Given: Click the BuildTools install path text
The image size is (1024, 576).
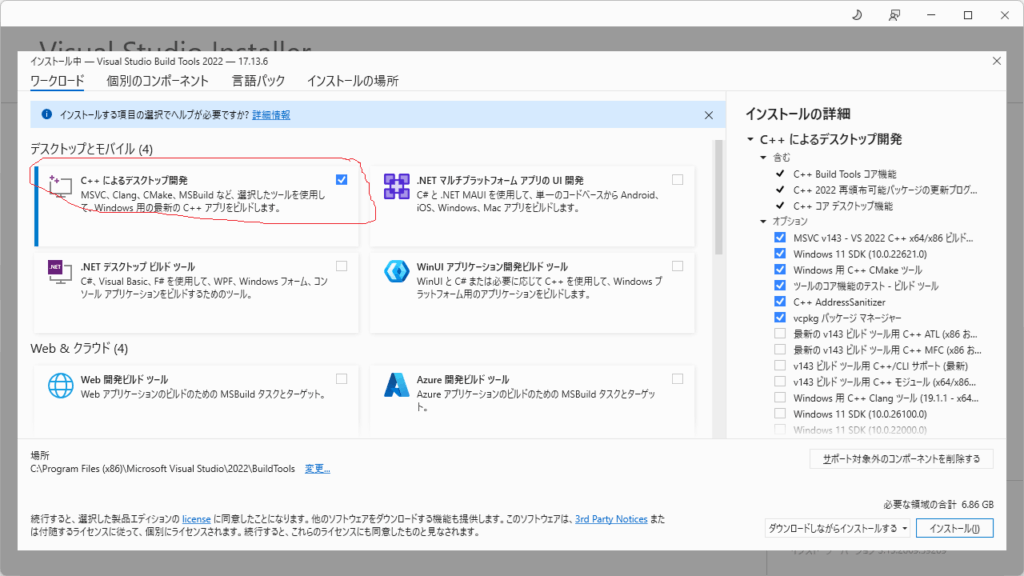Looking at the screenshot, I should point(163,468).
